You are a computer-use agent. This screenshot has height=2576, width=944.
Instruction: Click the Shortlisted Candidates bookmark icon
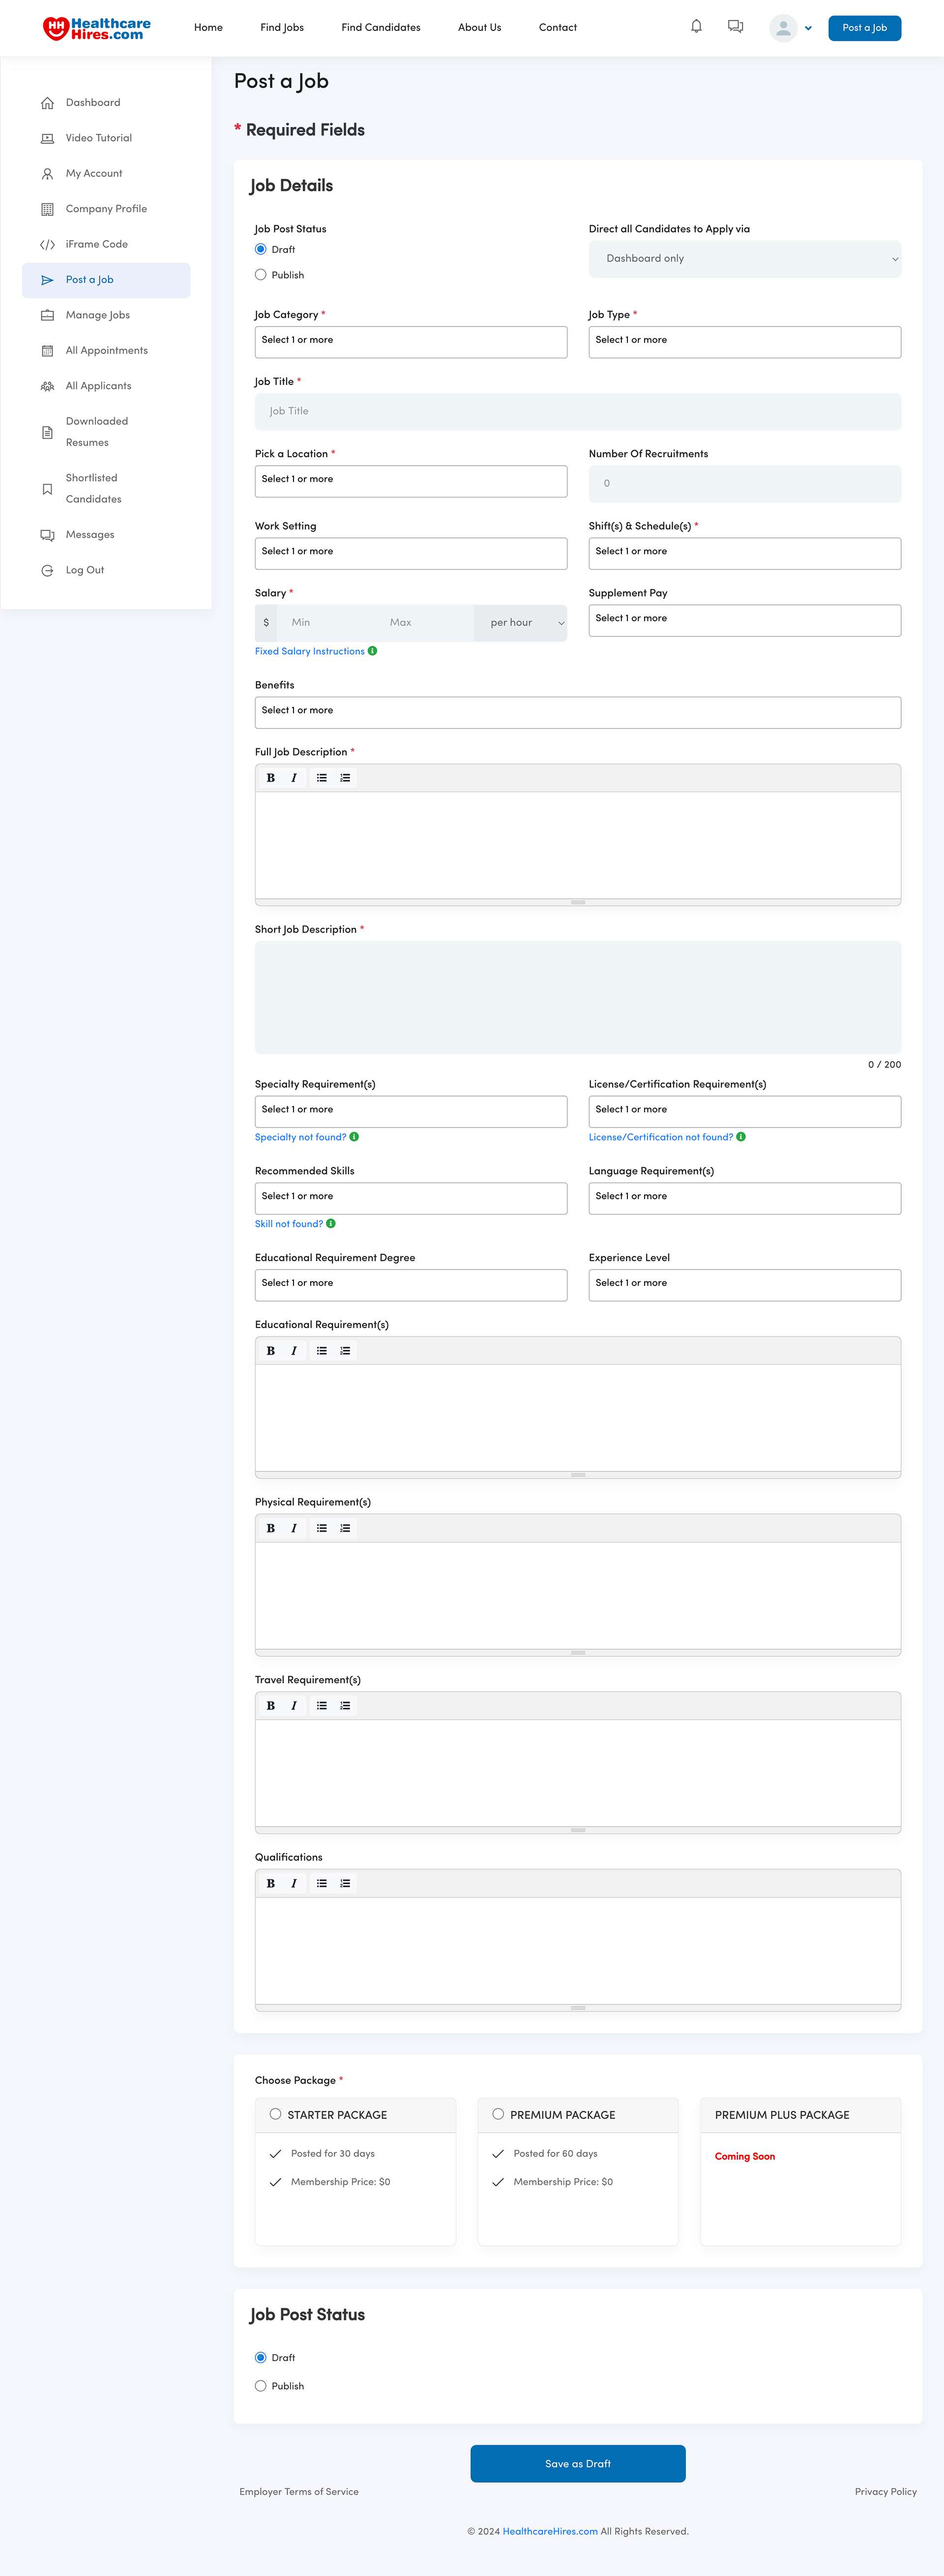tap(47, 489)
